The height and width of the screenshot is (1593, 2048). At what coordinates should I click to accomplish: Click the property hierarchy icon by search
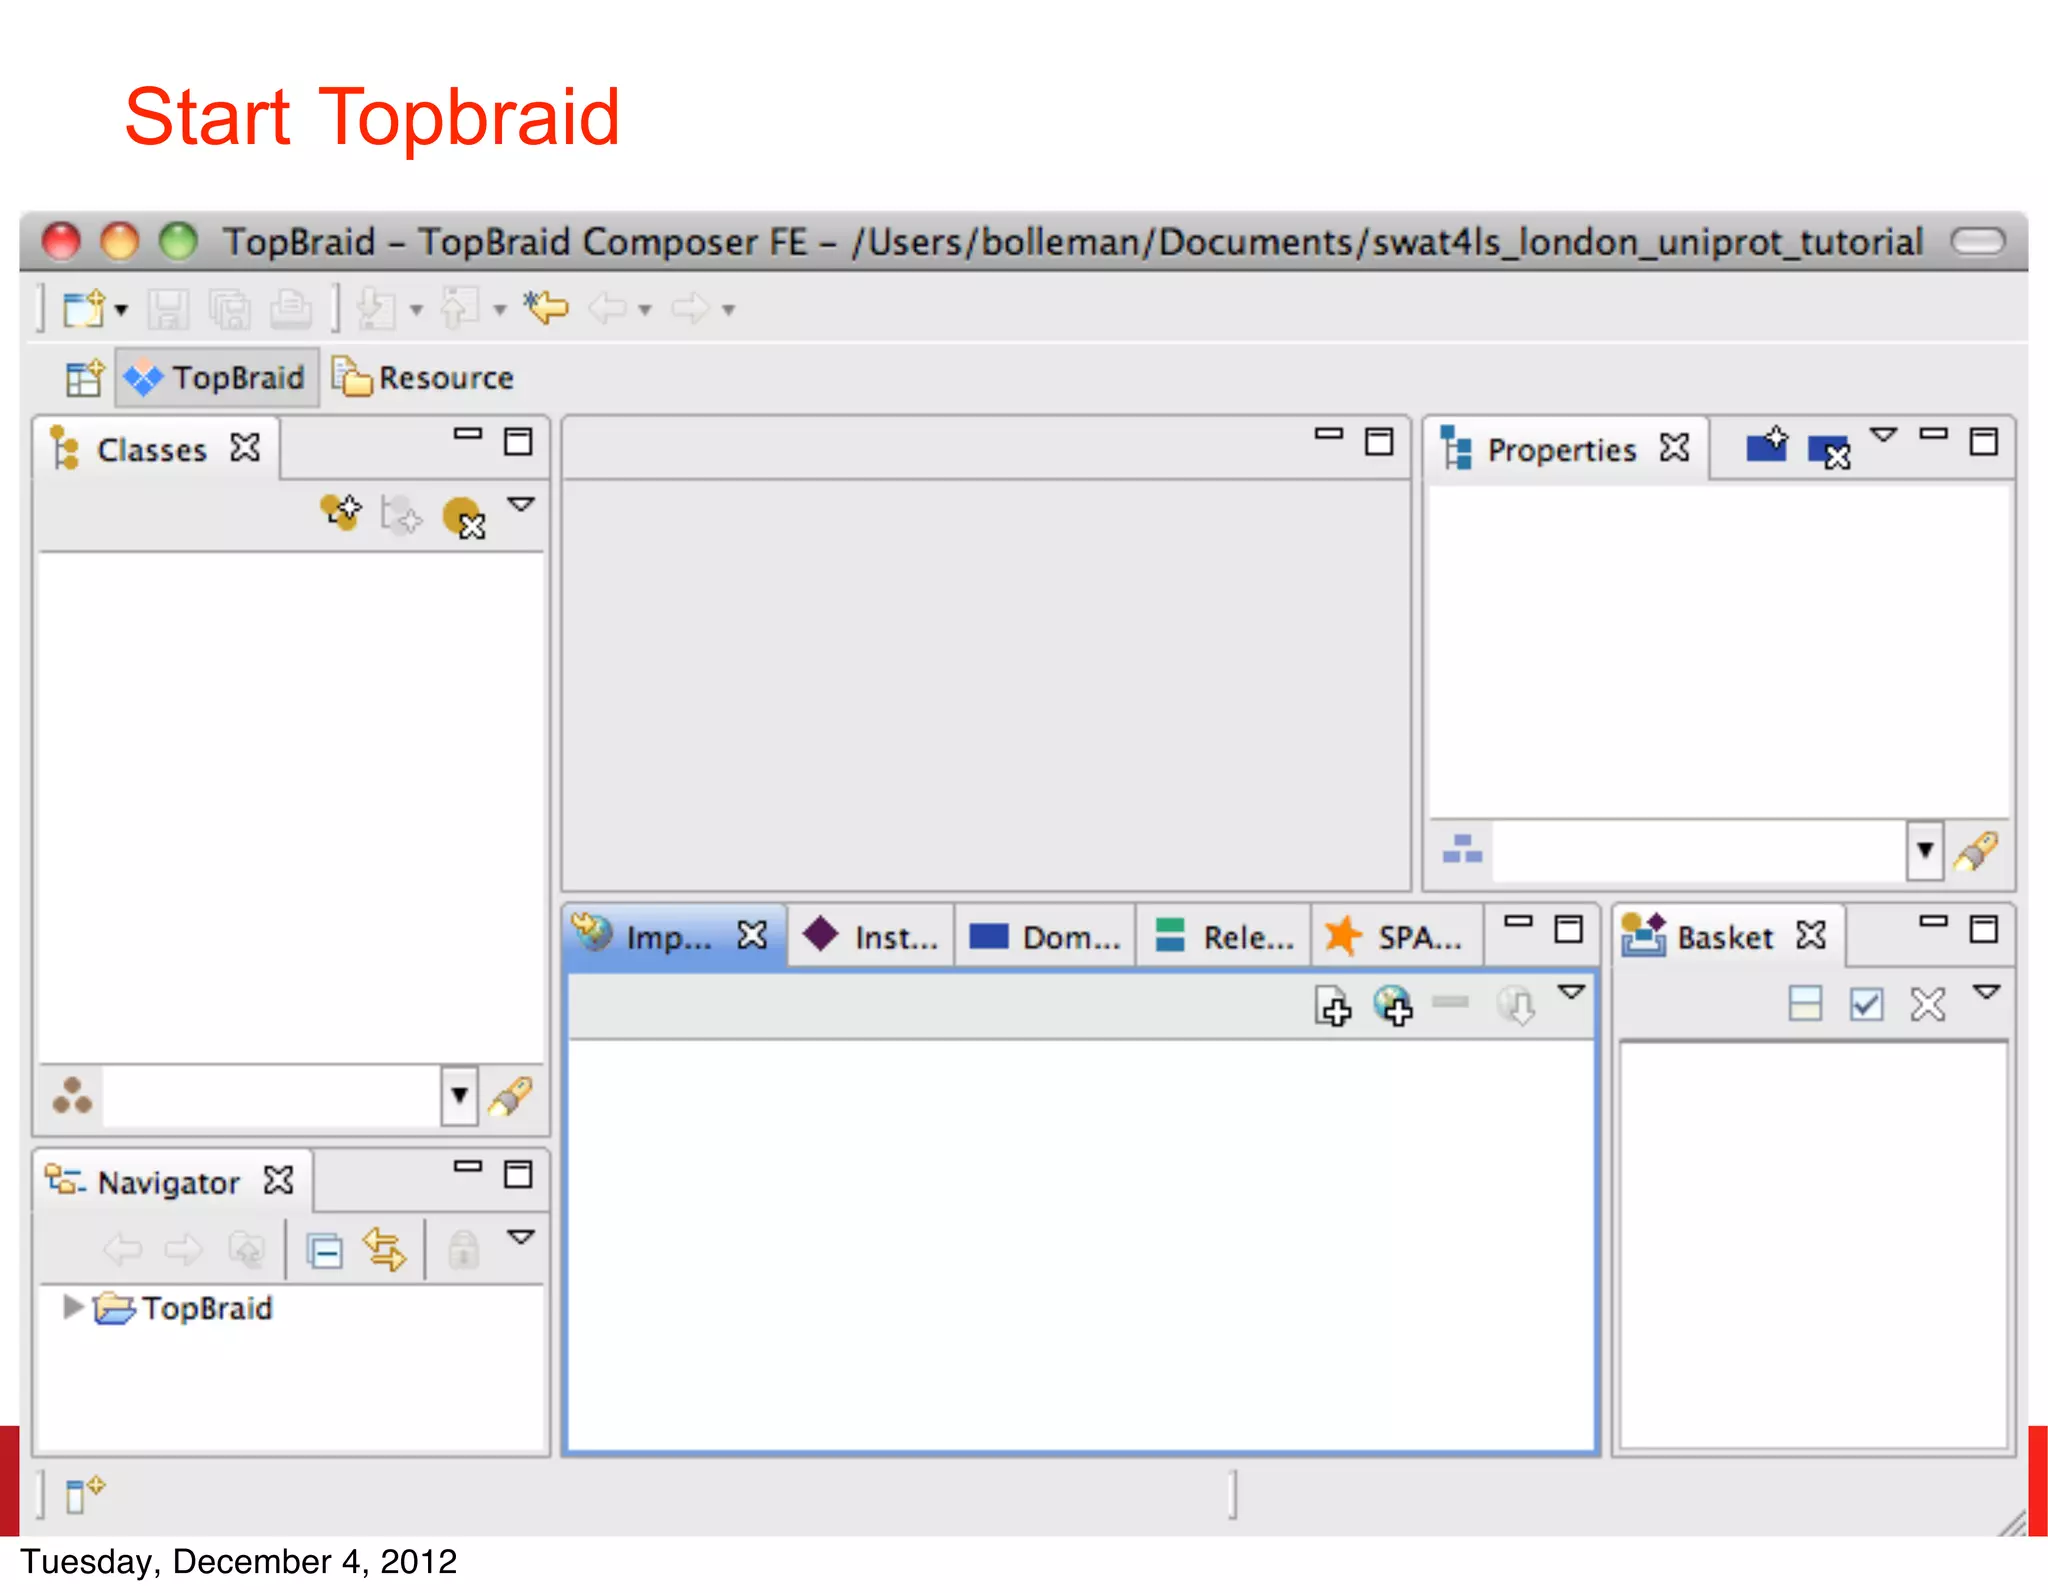tap(1462, 850)
